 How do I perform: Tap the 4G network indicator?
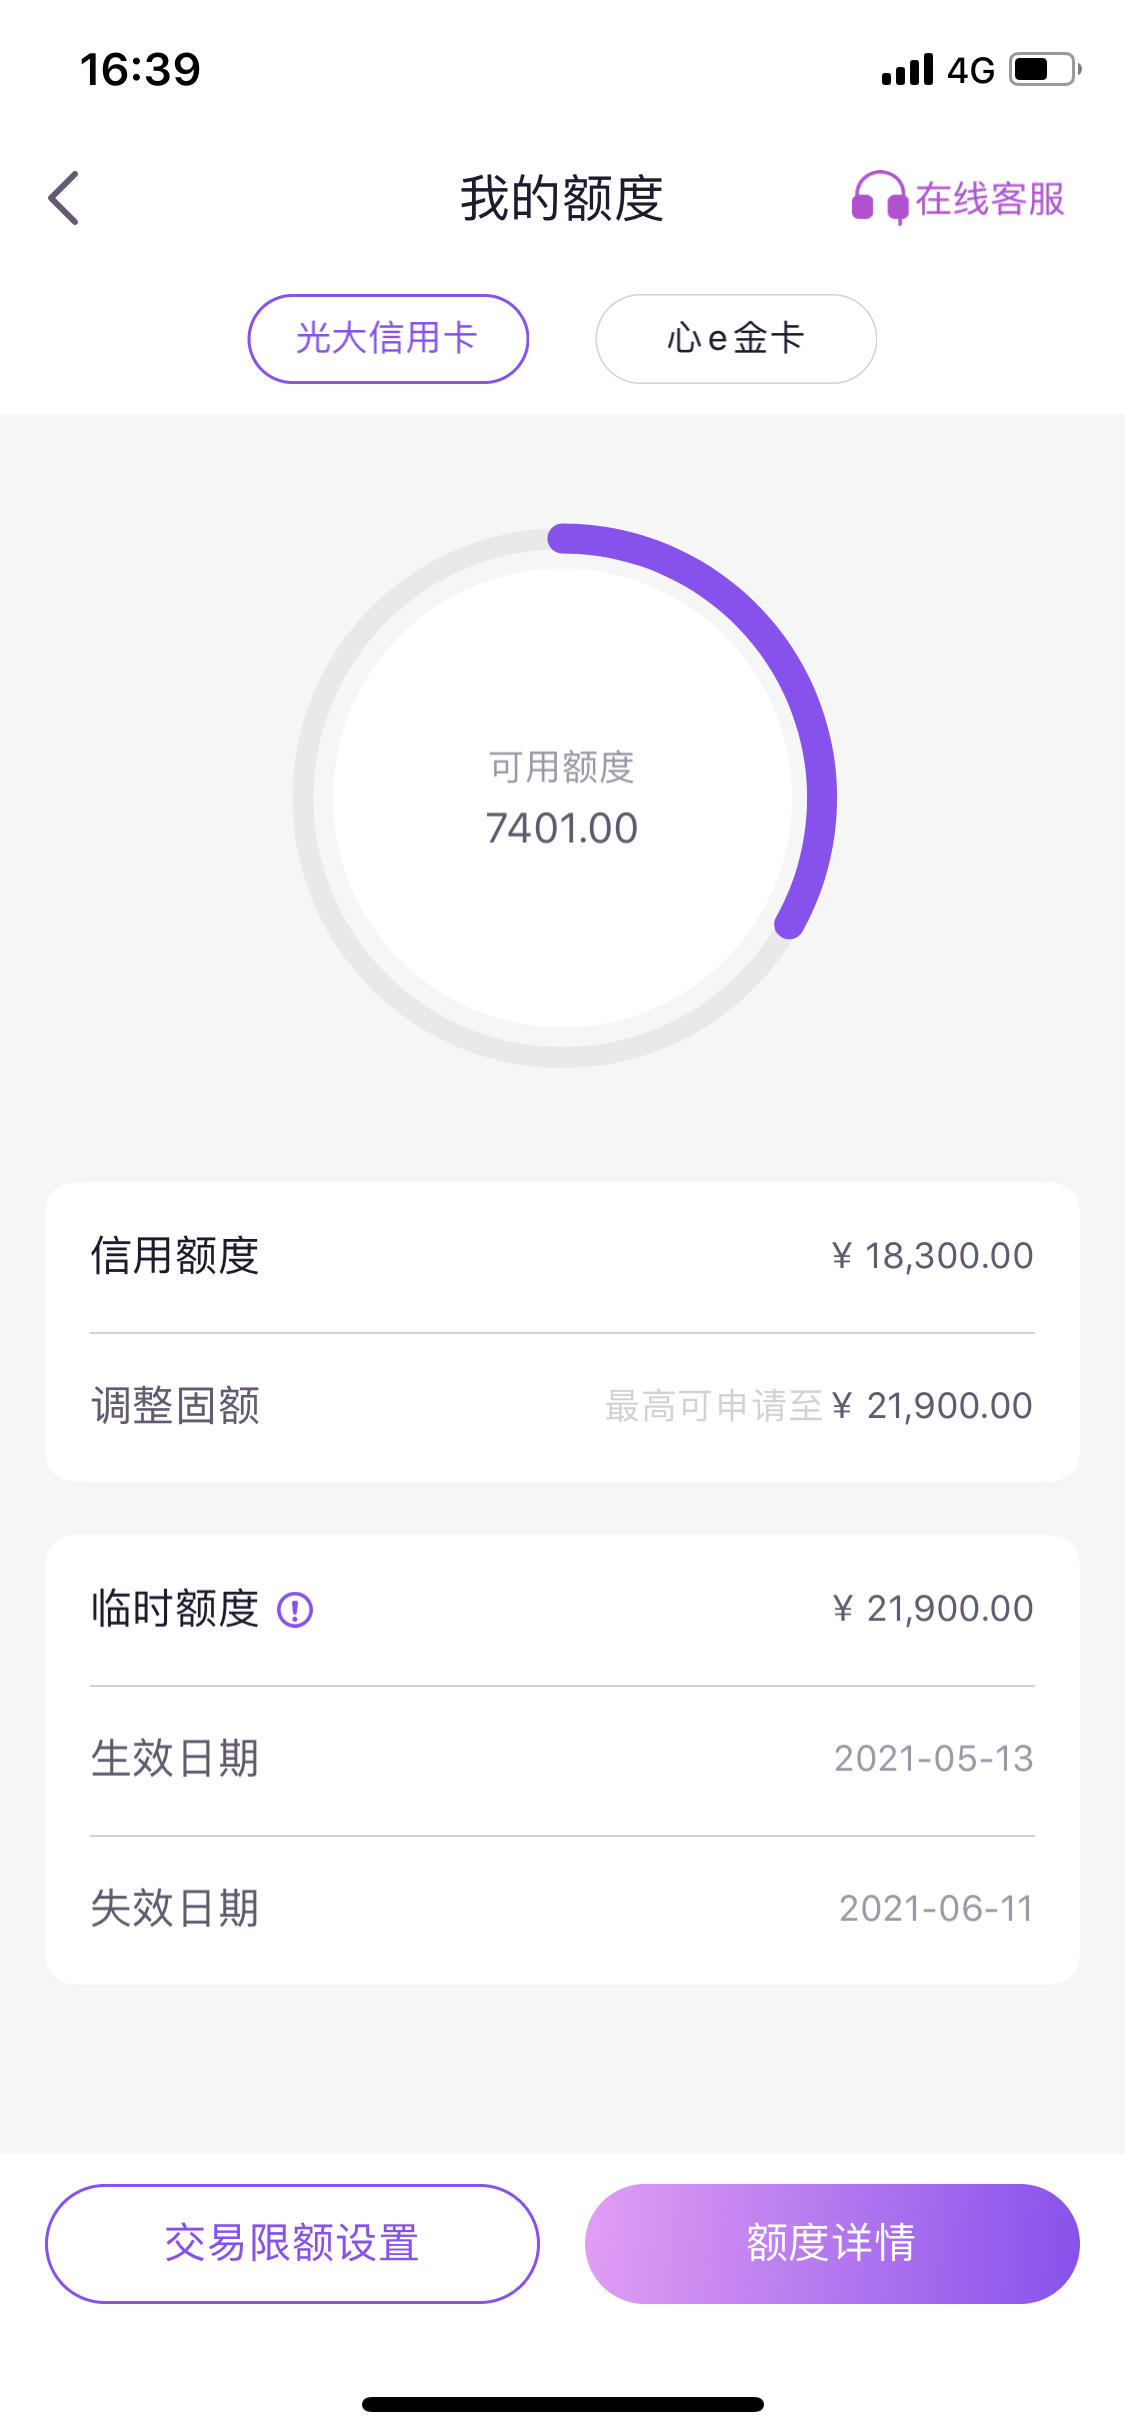pos(971,70)
